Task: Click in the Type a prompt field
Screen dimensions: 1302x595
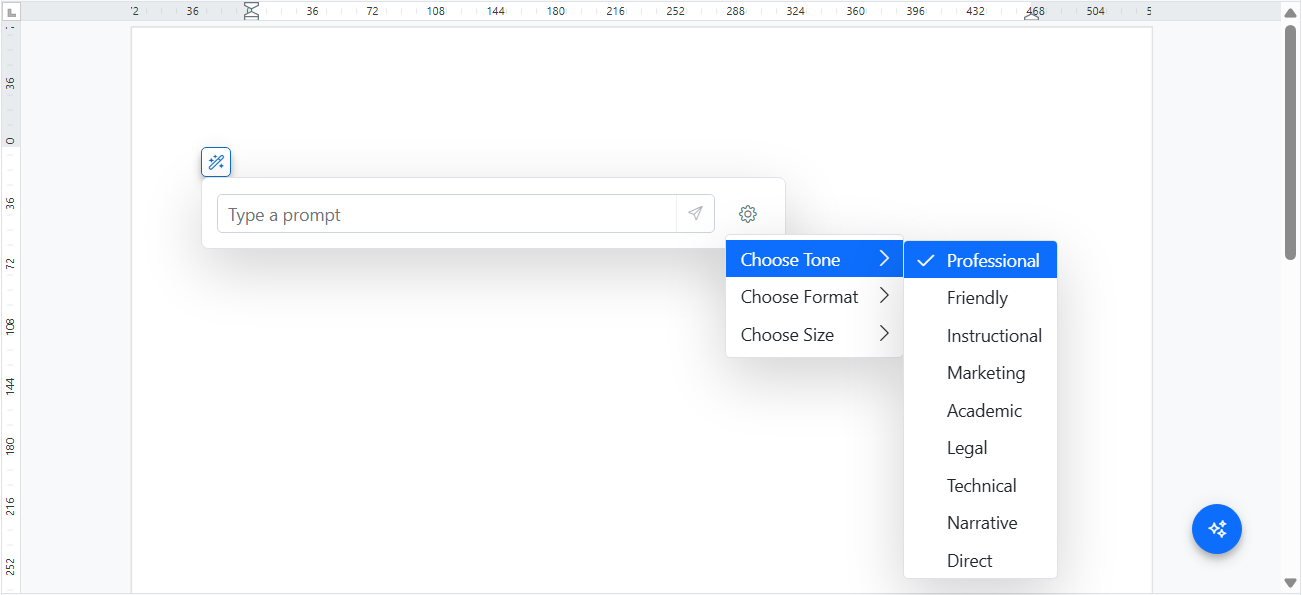Action: (447, 214)
